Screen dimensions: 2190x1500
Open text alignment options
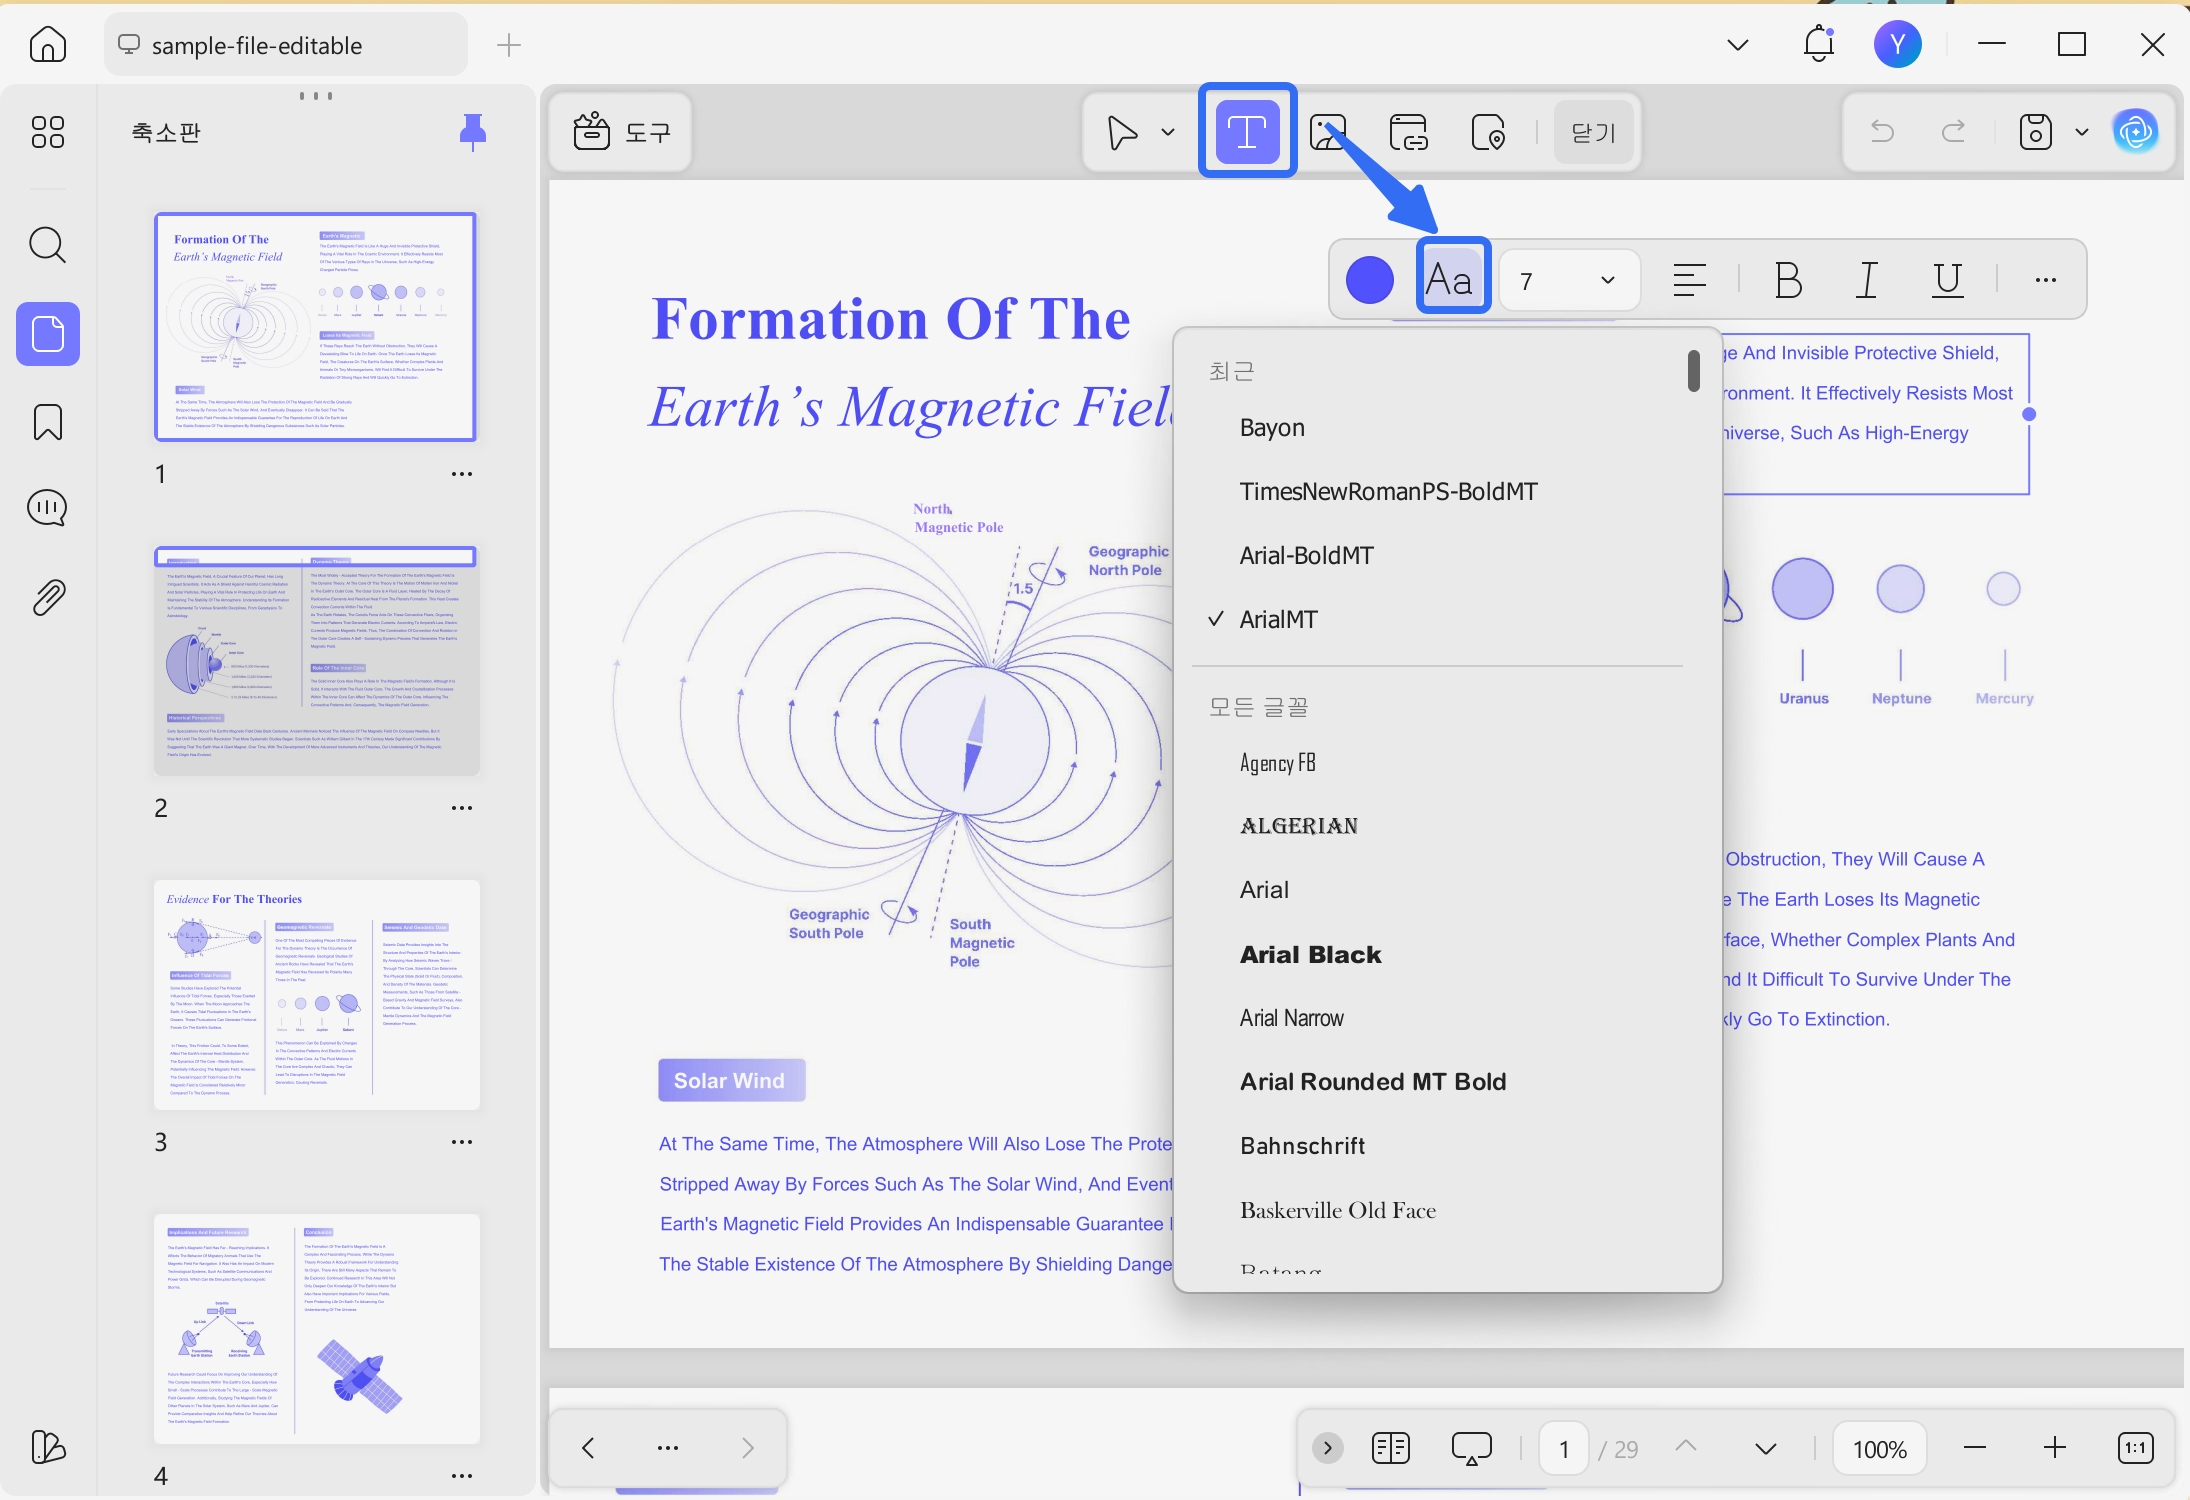pyautogui.click(x=1689, y=280)
